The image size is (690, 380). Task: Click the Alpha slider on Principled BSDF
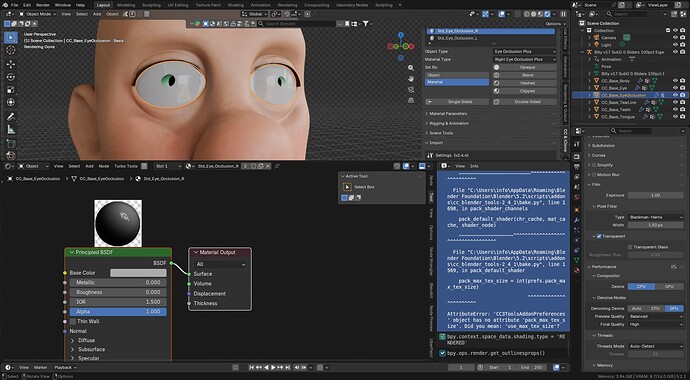tap(118, 312)
